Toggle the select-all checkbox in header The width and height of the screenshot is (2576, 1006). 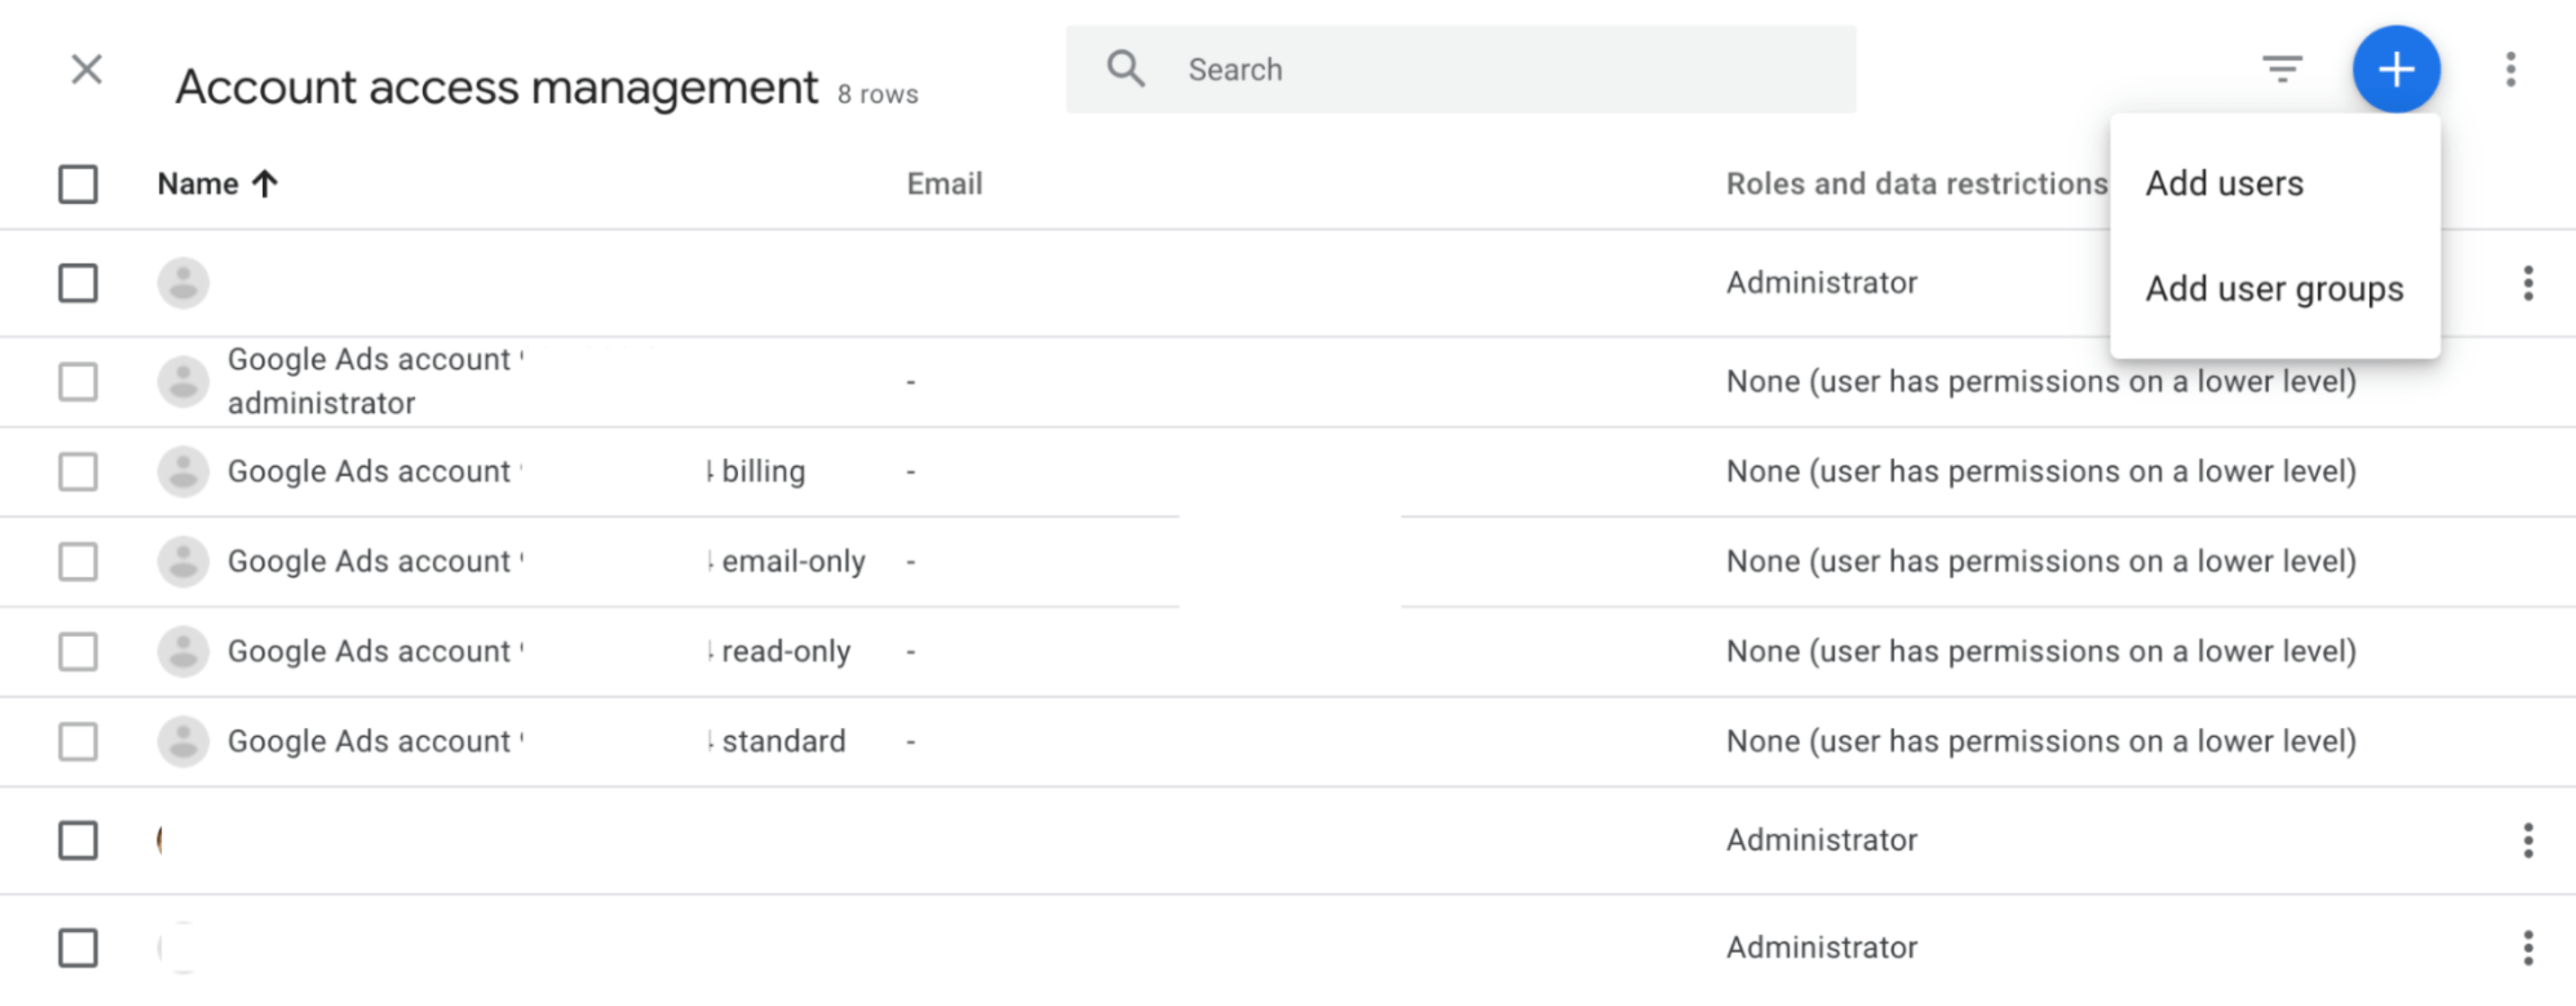[x=78, y=184]
